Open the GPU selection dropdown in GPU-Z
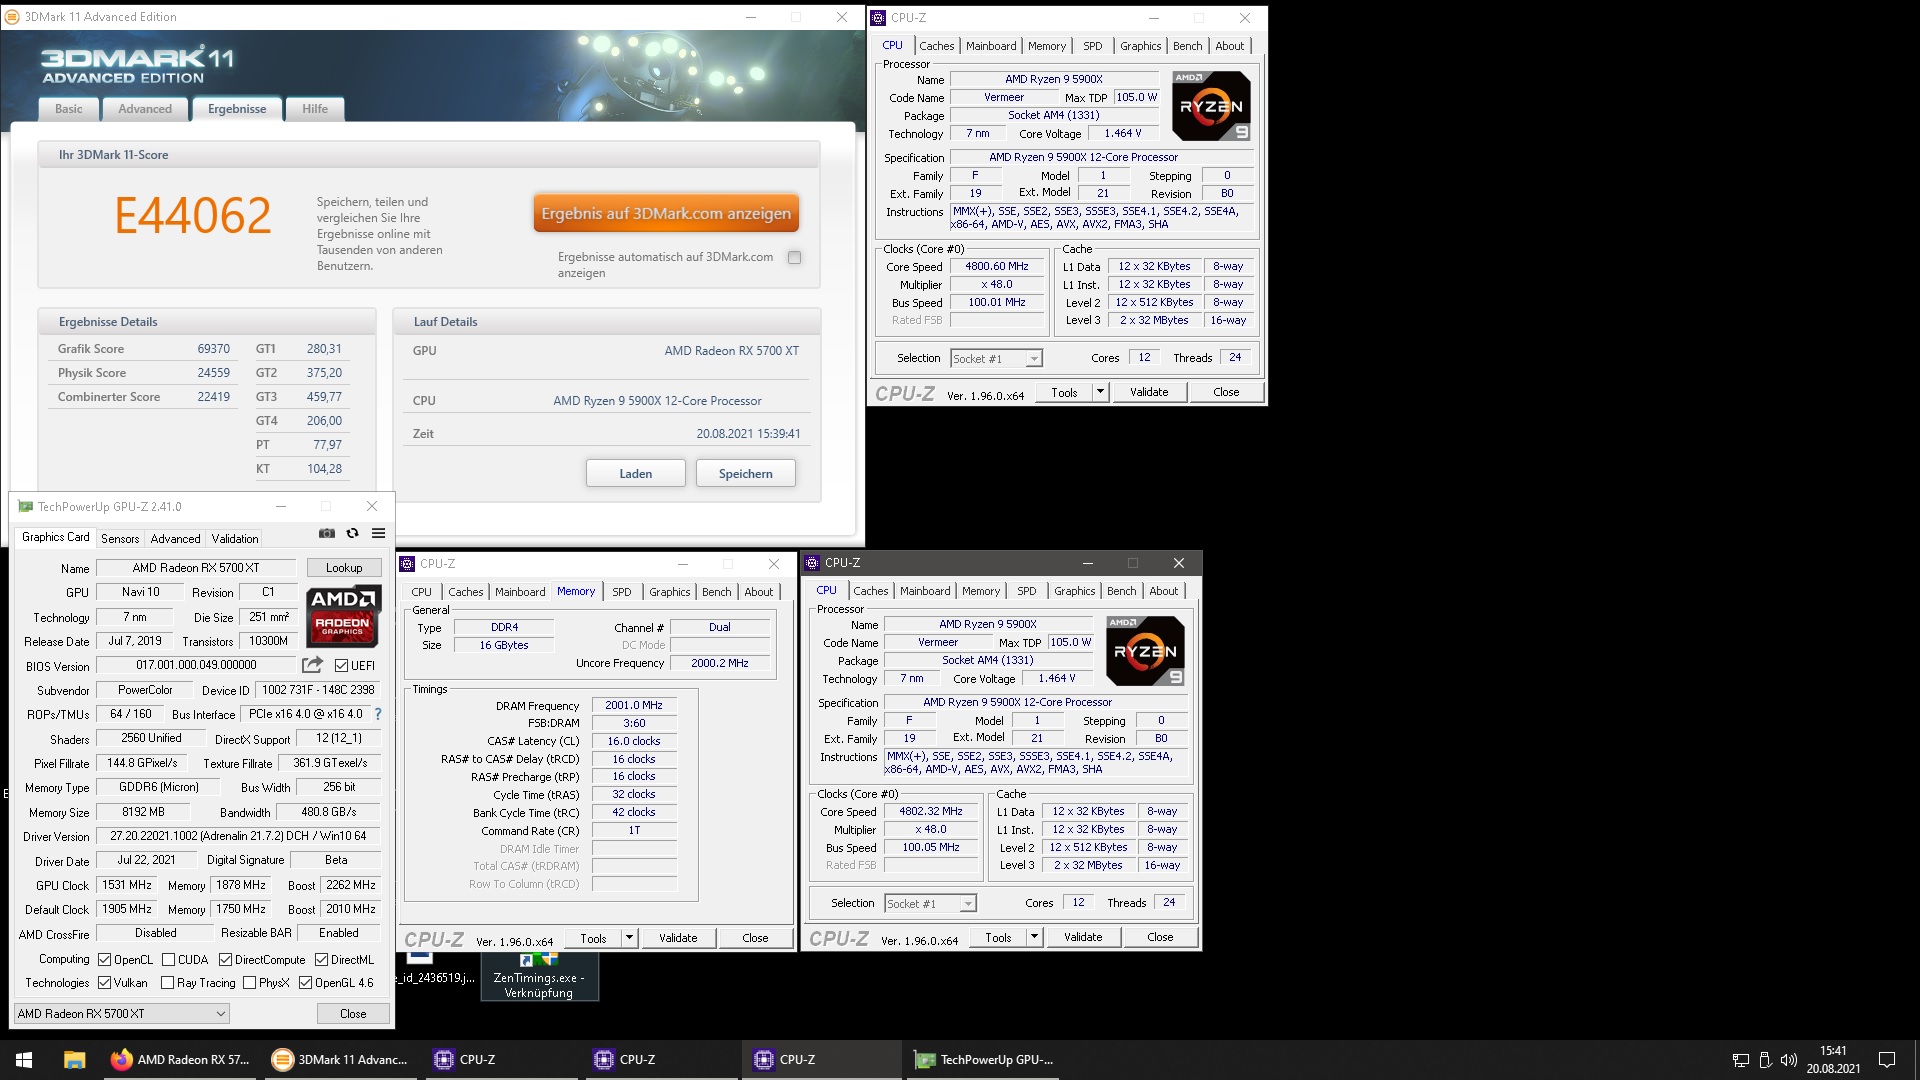Viewport: 1920px width, 1080px height. click(x=121, y=1013)
